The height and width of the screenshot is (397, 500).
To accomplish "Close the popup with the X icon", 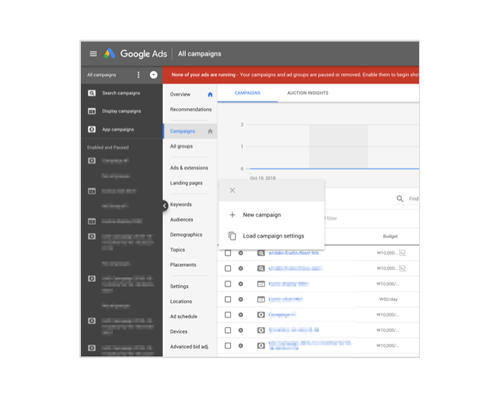I will click(x=232, y=190).
